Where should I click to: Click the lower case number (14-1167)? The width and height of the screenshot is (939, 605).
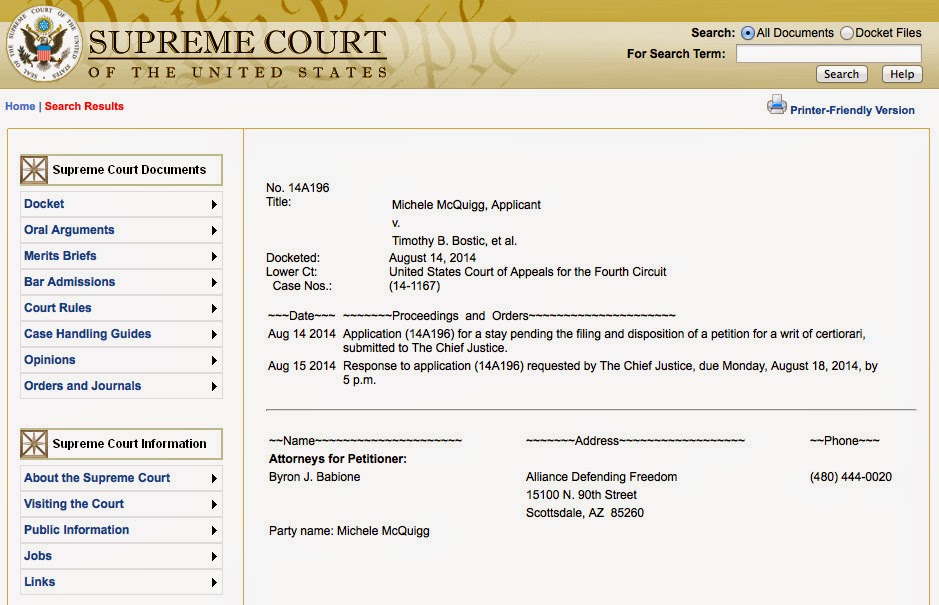click(x=414, y=286)
